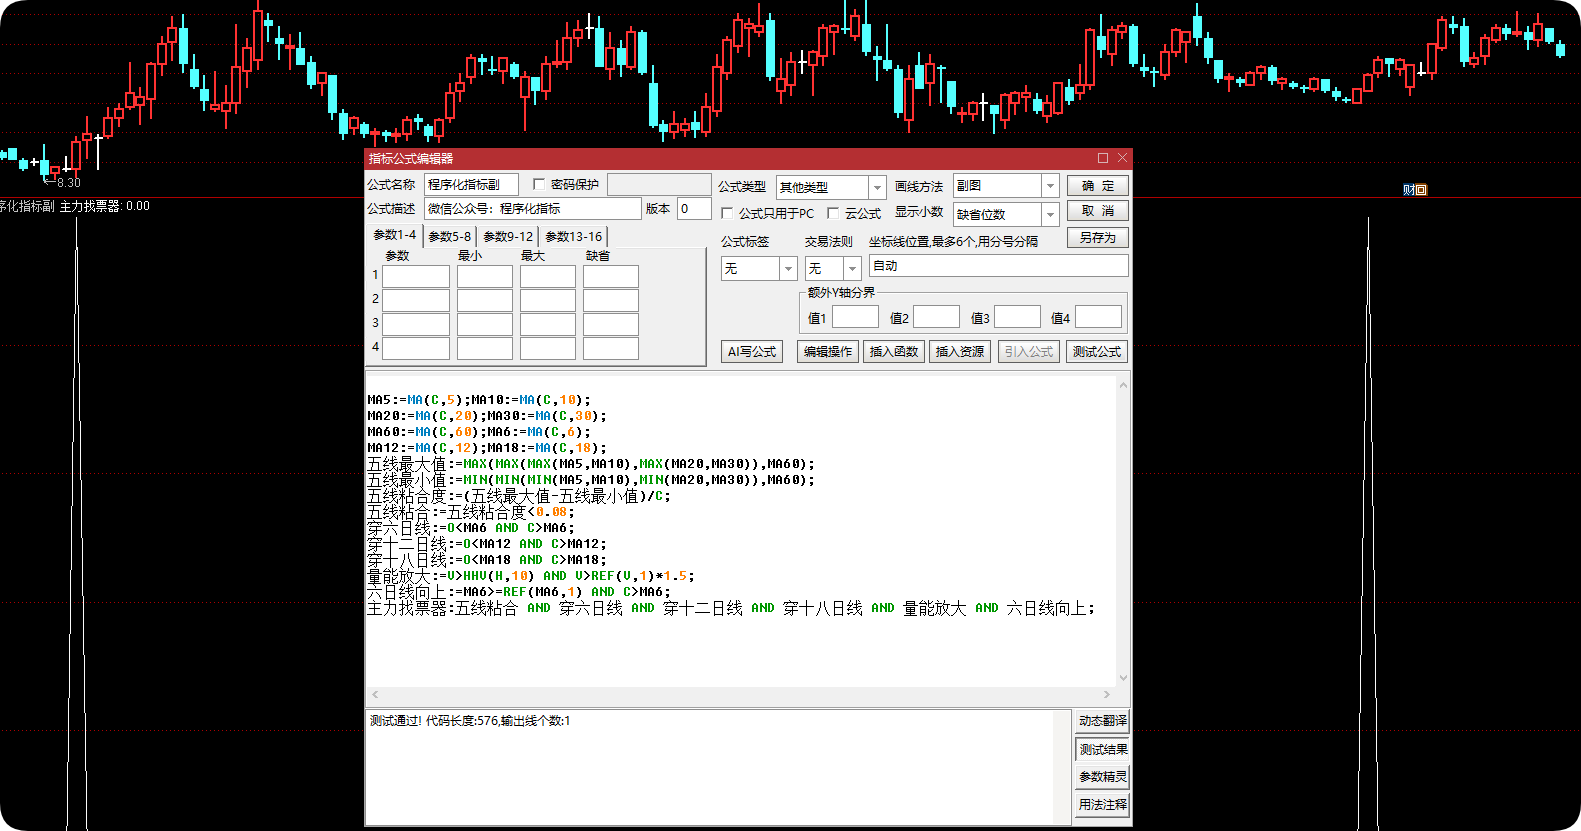The image size is (1581, 831).
Task: Save formula using 另存为
Action: point(1098,238)
